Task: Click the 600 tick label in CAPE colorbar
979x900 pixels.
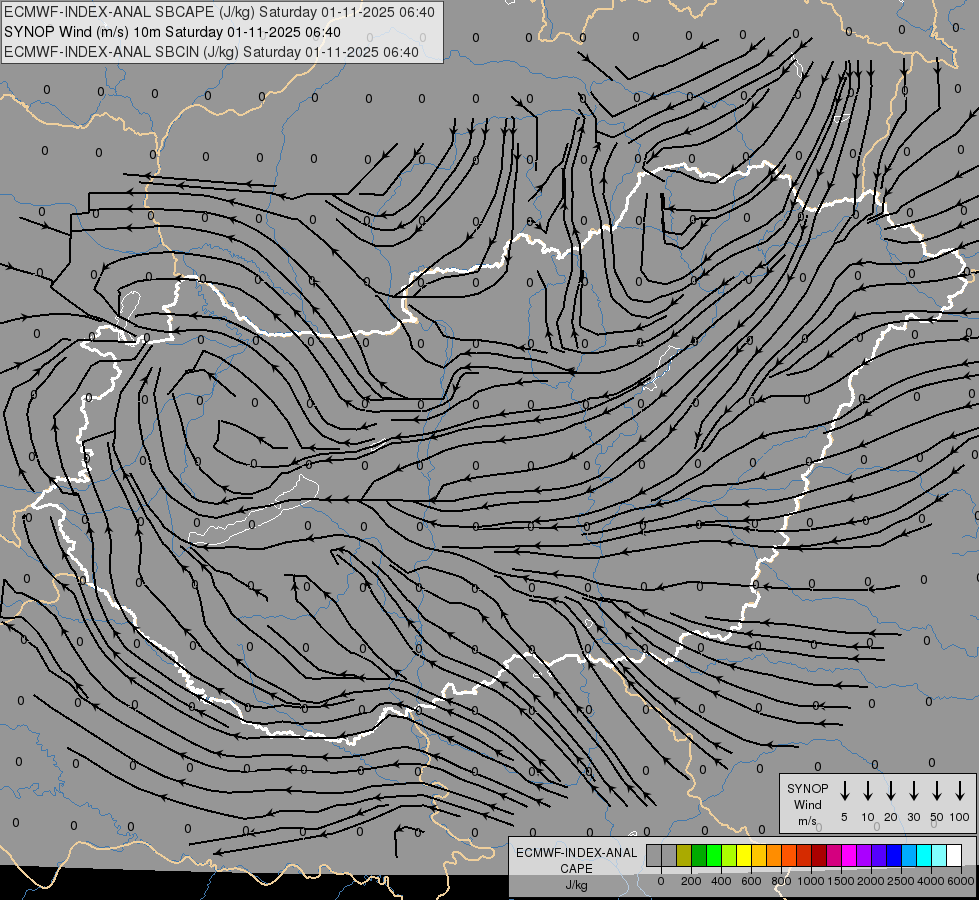Action: 751,881
